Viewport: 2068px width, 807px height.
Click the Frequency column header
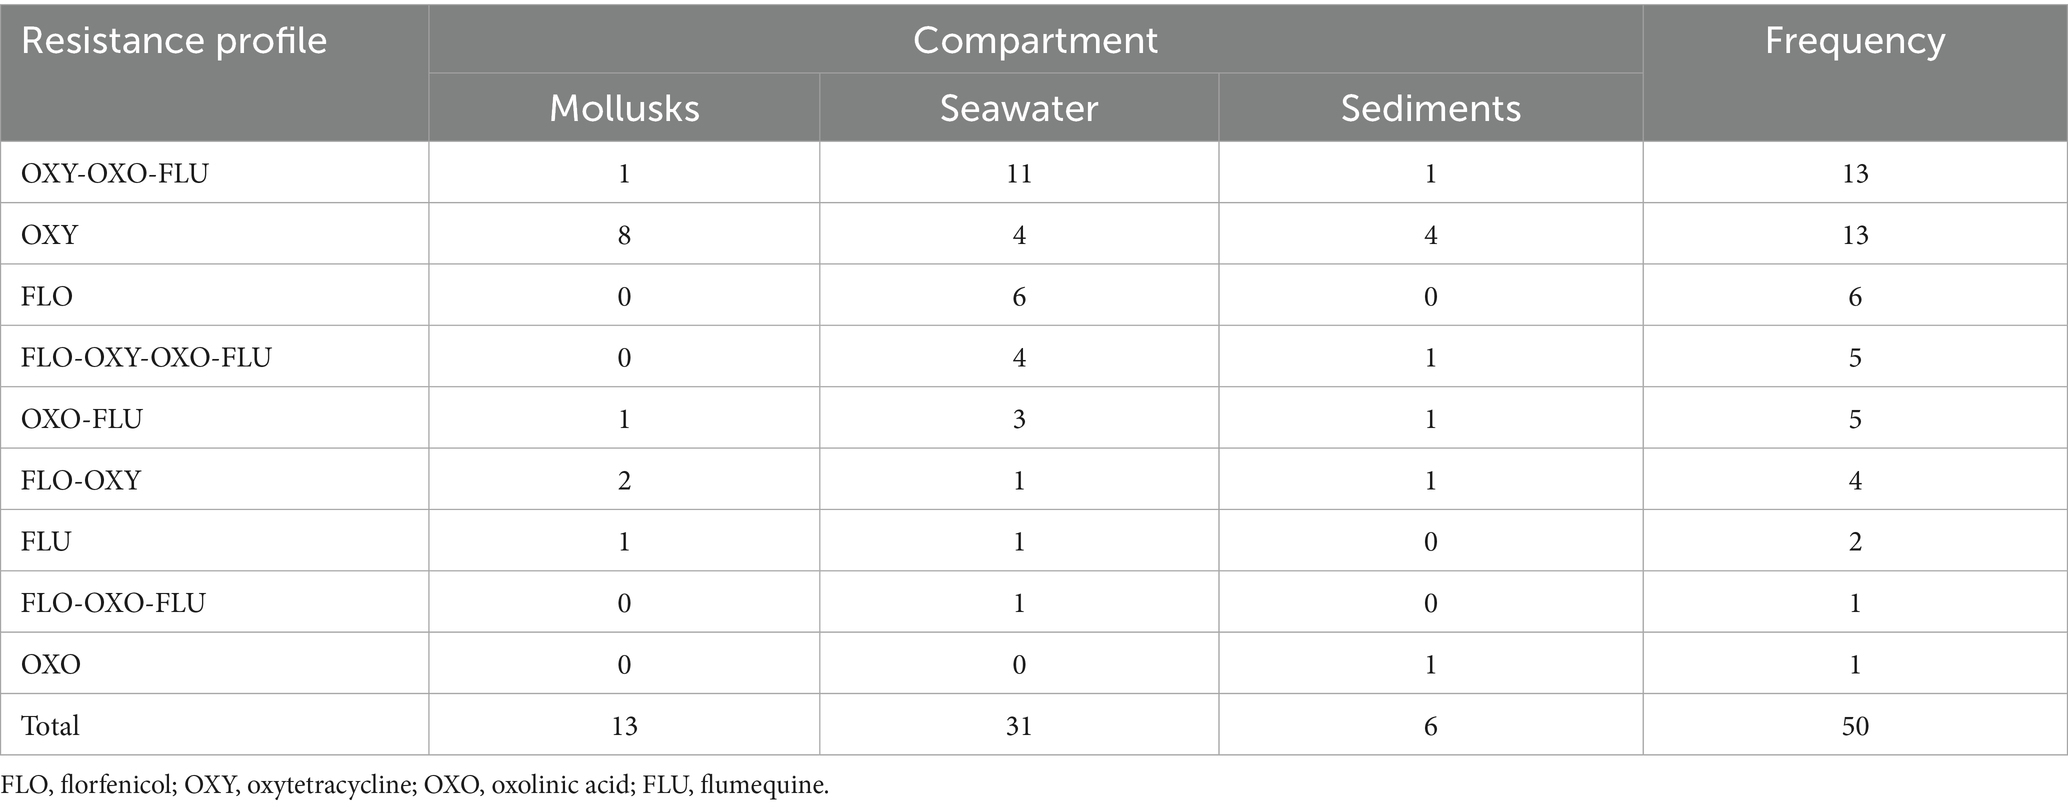point(1854,41)
